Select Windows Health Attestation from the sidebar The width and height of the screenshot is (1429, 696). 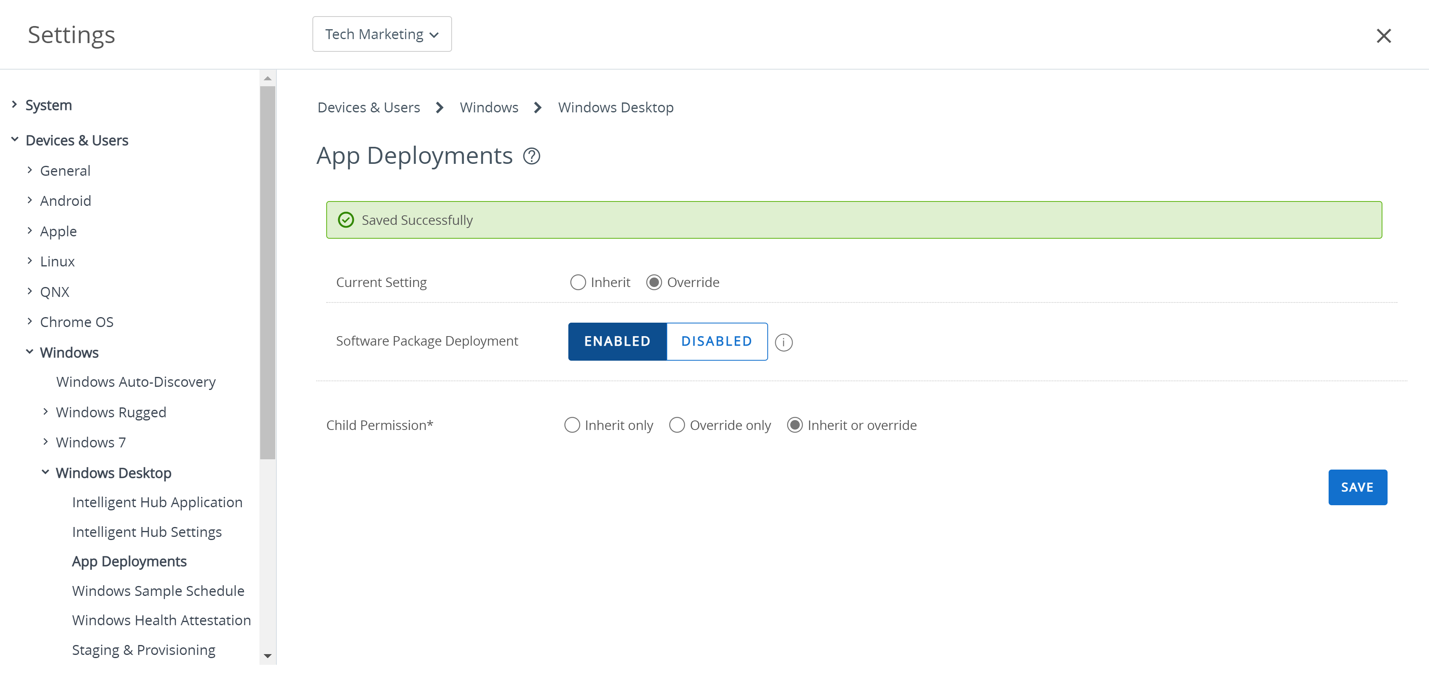click(161, 620)
